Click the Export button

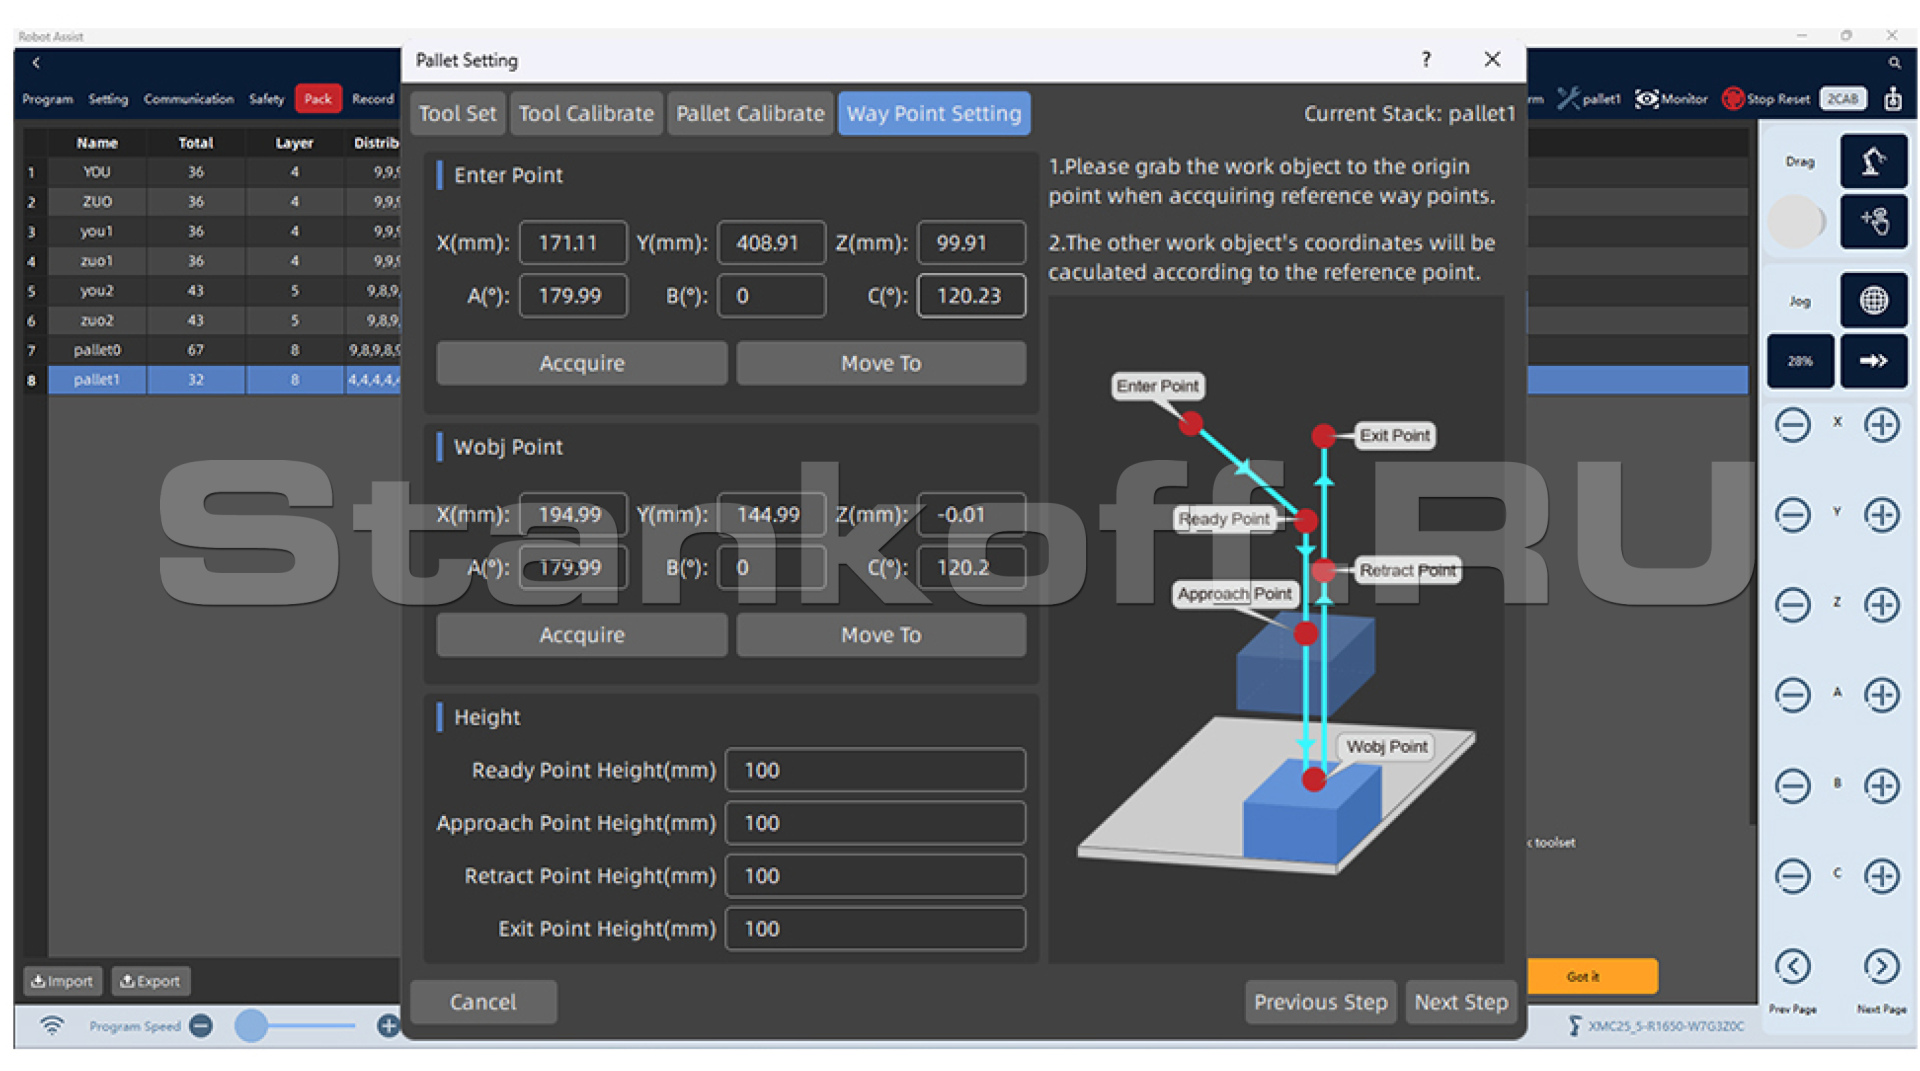pos(151,982)
